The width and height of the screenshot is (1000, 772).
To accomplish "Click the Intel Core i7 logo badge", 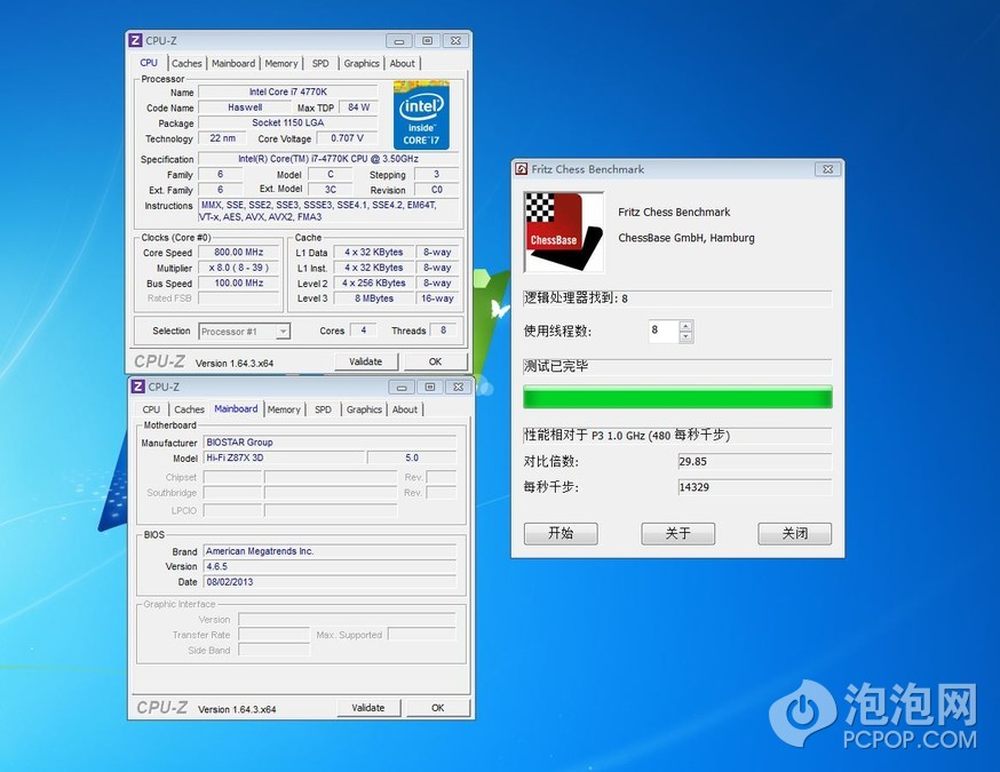I will [421, 115].
